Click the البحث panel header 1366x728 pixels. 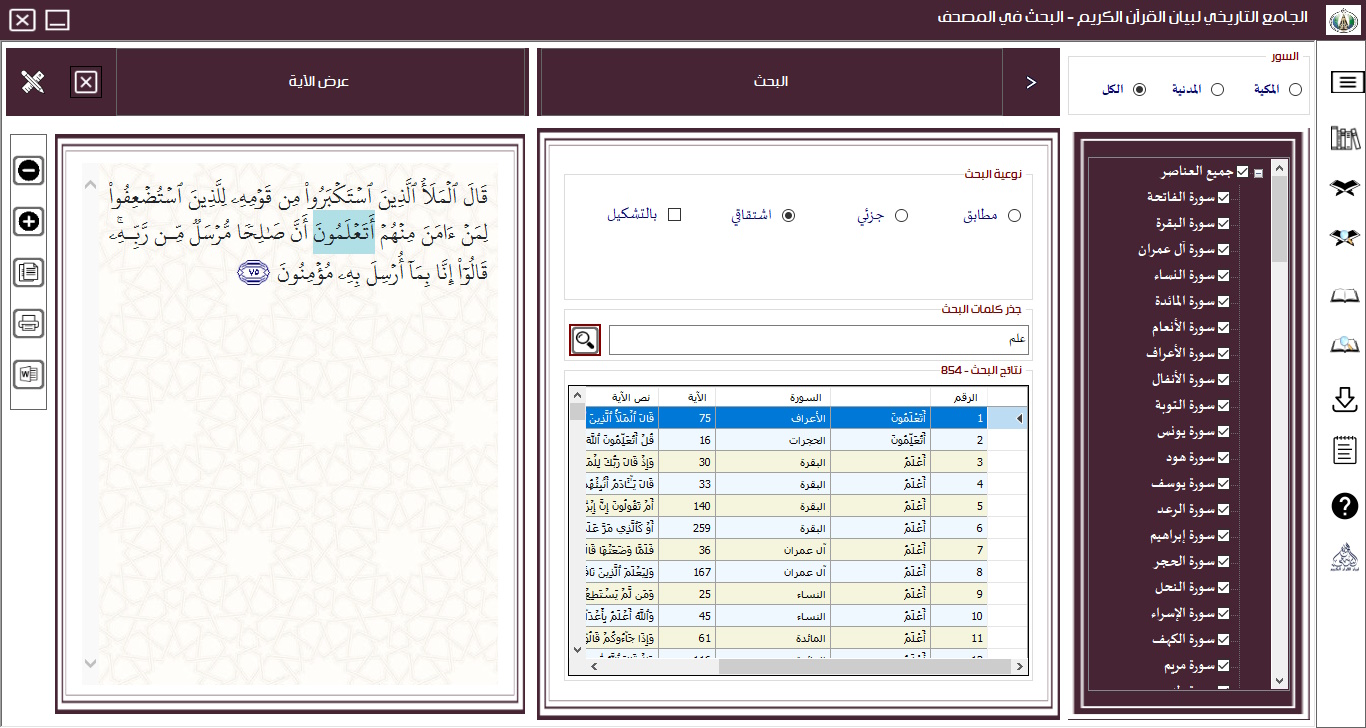771,82
